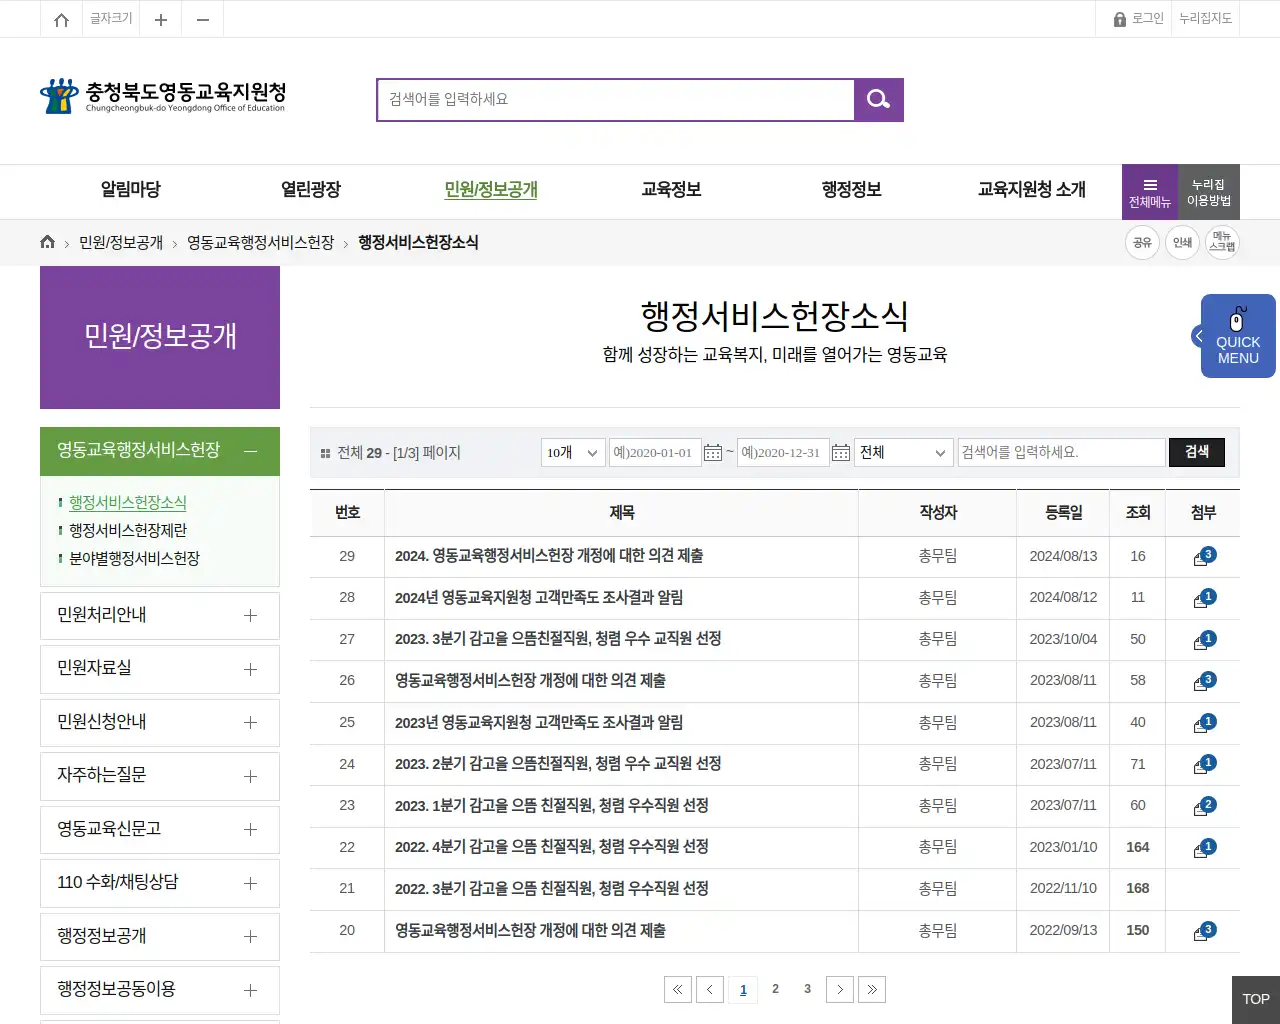Click the breadcrumb home icon
The height and width of the screenshot is (1024, 1280).
(47, 242)
